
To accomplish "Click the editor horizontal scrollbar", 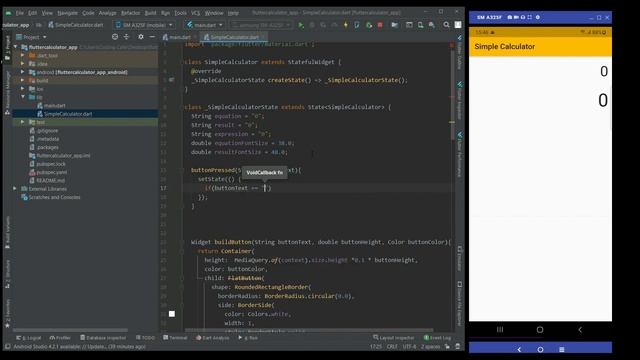I will [x=309, y=330].
